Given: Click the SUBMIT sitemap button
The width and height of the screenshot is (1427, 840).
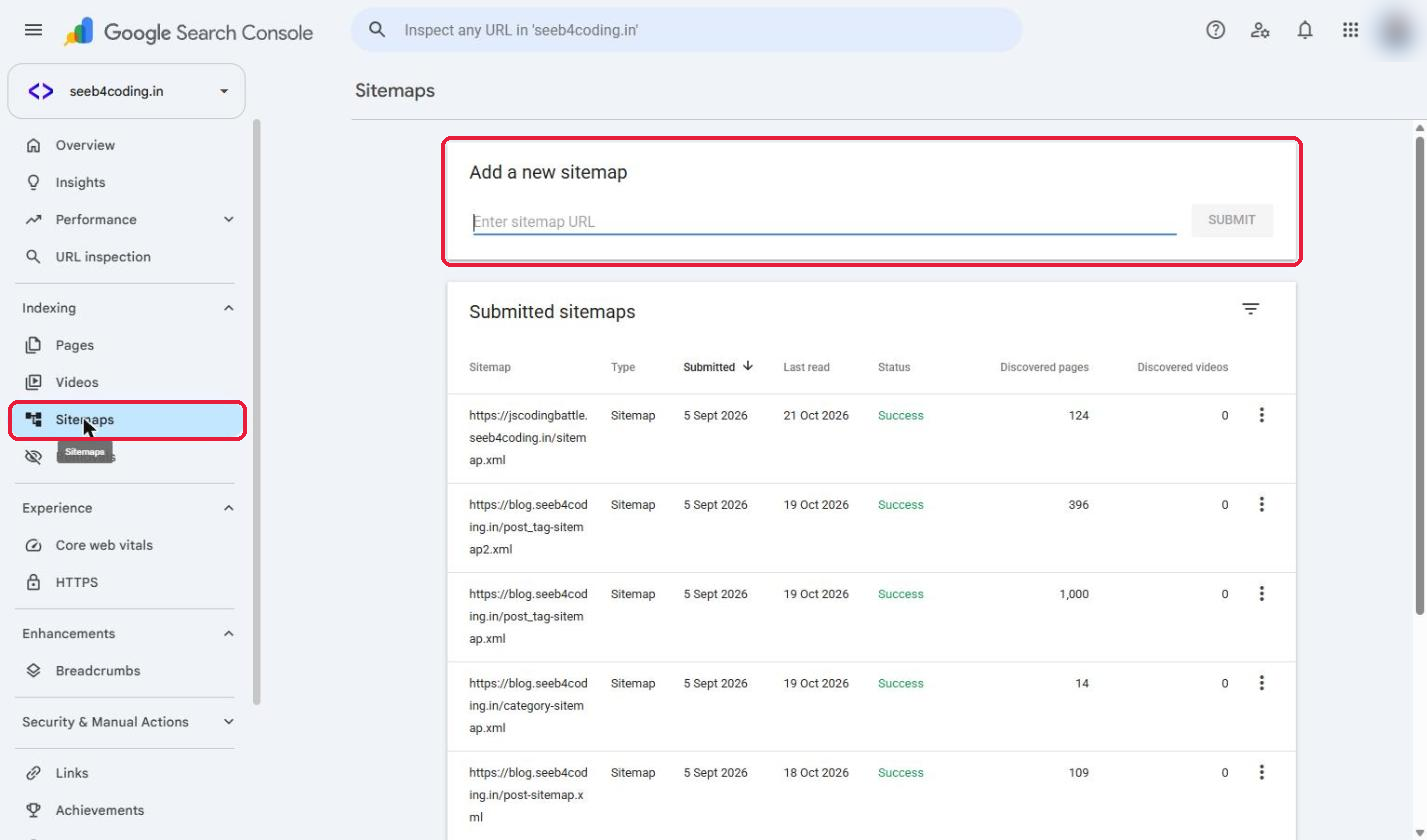Looking at the screenshot, I should click(1232, 220).
